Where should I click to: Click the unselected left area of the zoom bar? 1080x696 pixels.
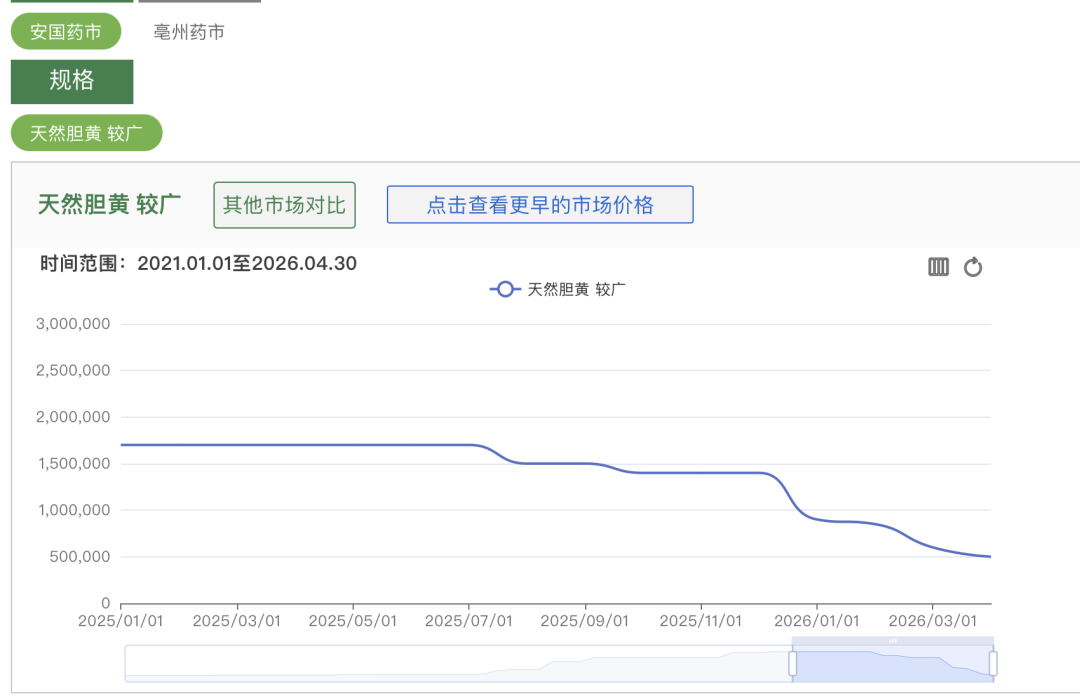click(x=450, y=664)
